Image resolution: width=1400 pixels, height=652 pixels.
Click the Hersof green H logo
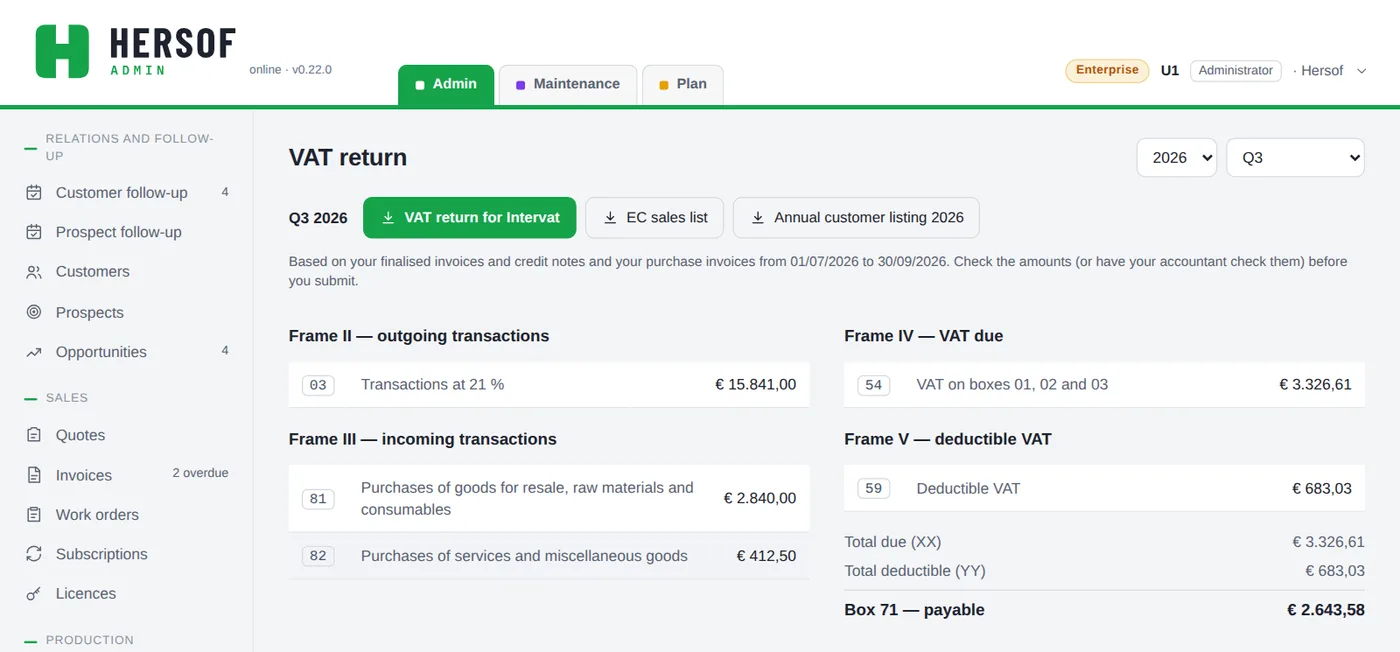coord(62,51)
